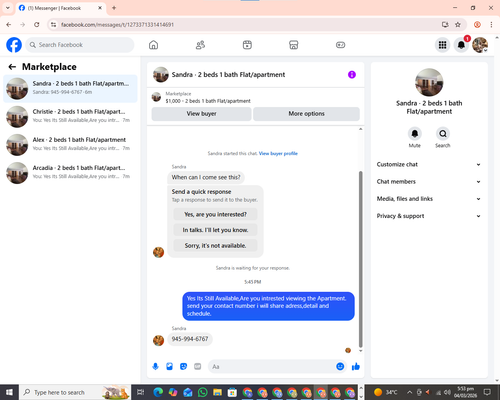Image resolution: width=500 pixels, height=400 pixels.
Task: Click the View buyer profile link
Action: pyautogui.click(x=278, y=153)
